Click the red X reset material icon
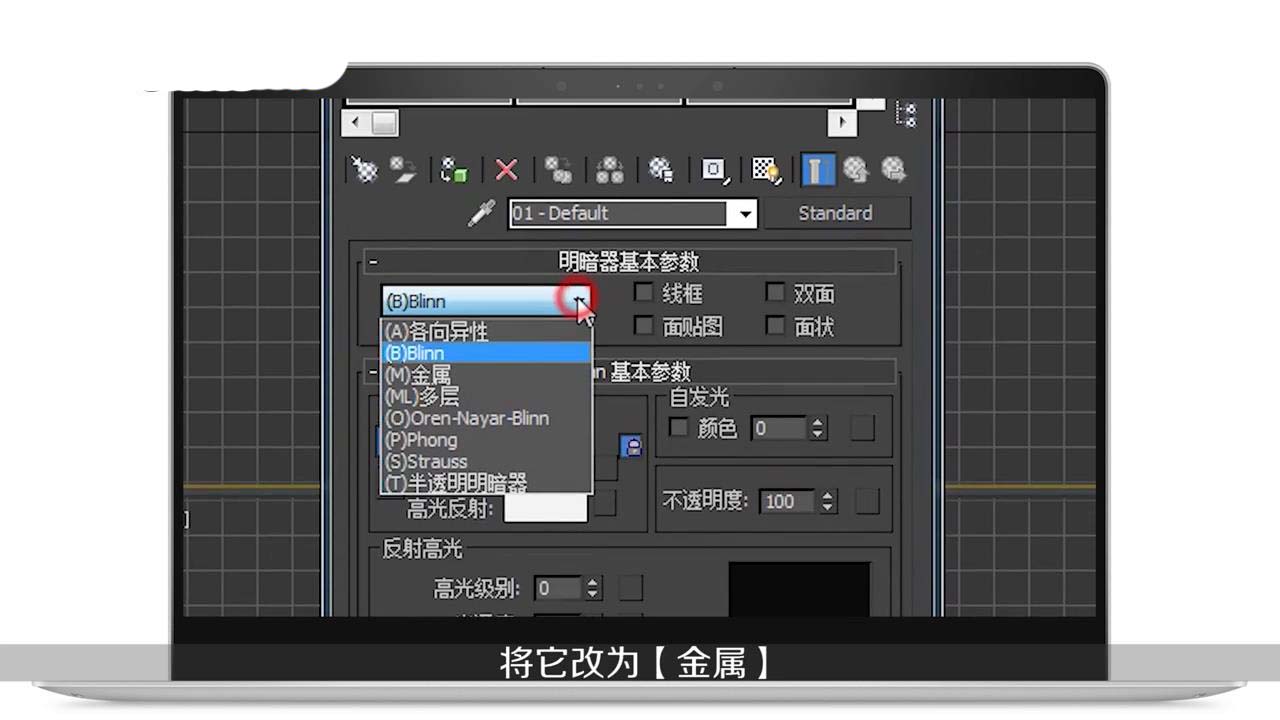The image size is (1280, 720). click(507, 170)
